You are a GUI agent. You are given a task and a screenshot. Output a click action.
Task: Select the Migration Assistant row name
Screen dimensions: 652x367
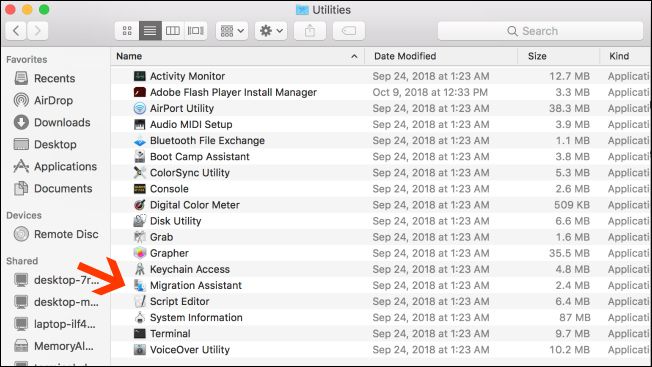[x=195, y=286]
